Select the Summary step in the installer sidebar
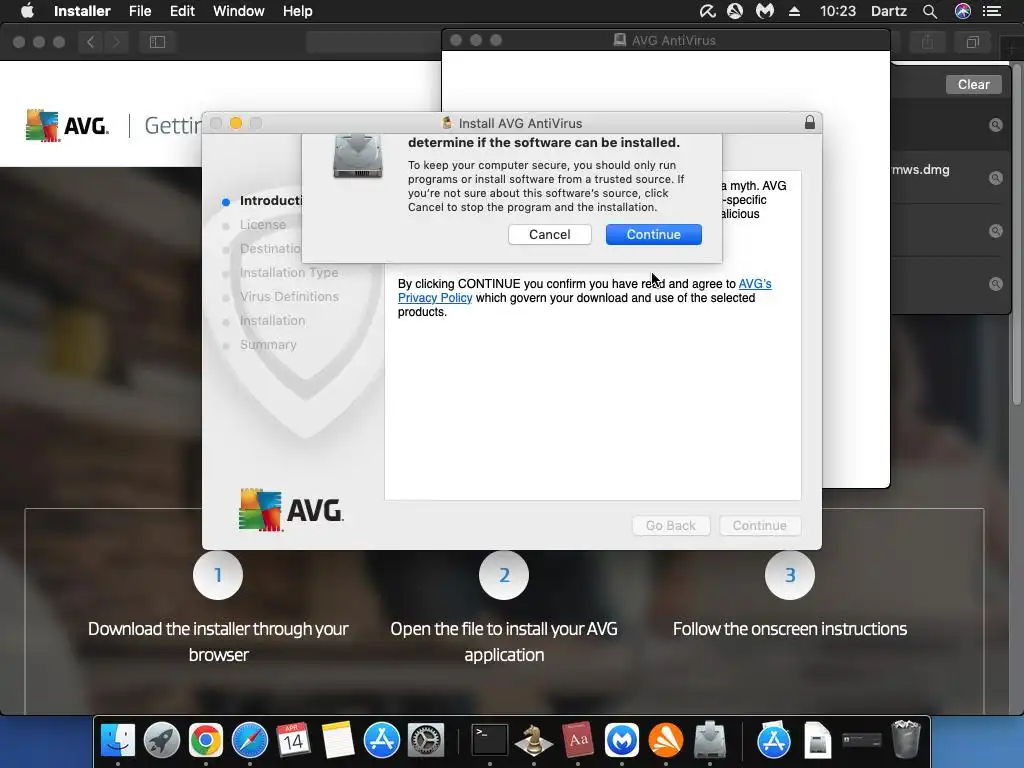Screen dimensions: 1024x768 [x=268, y=345]
